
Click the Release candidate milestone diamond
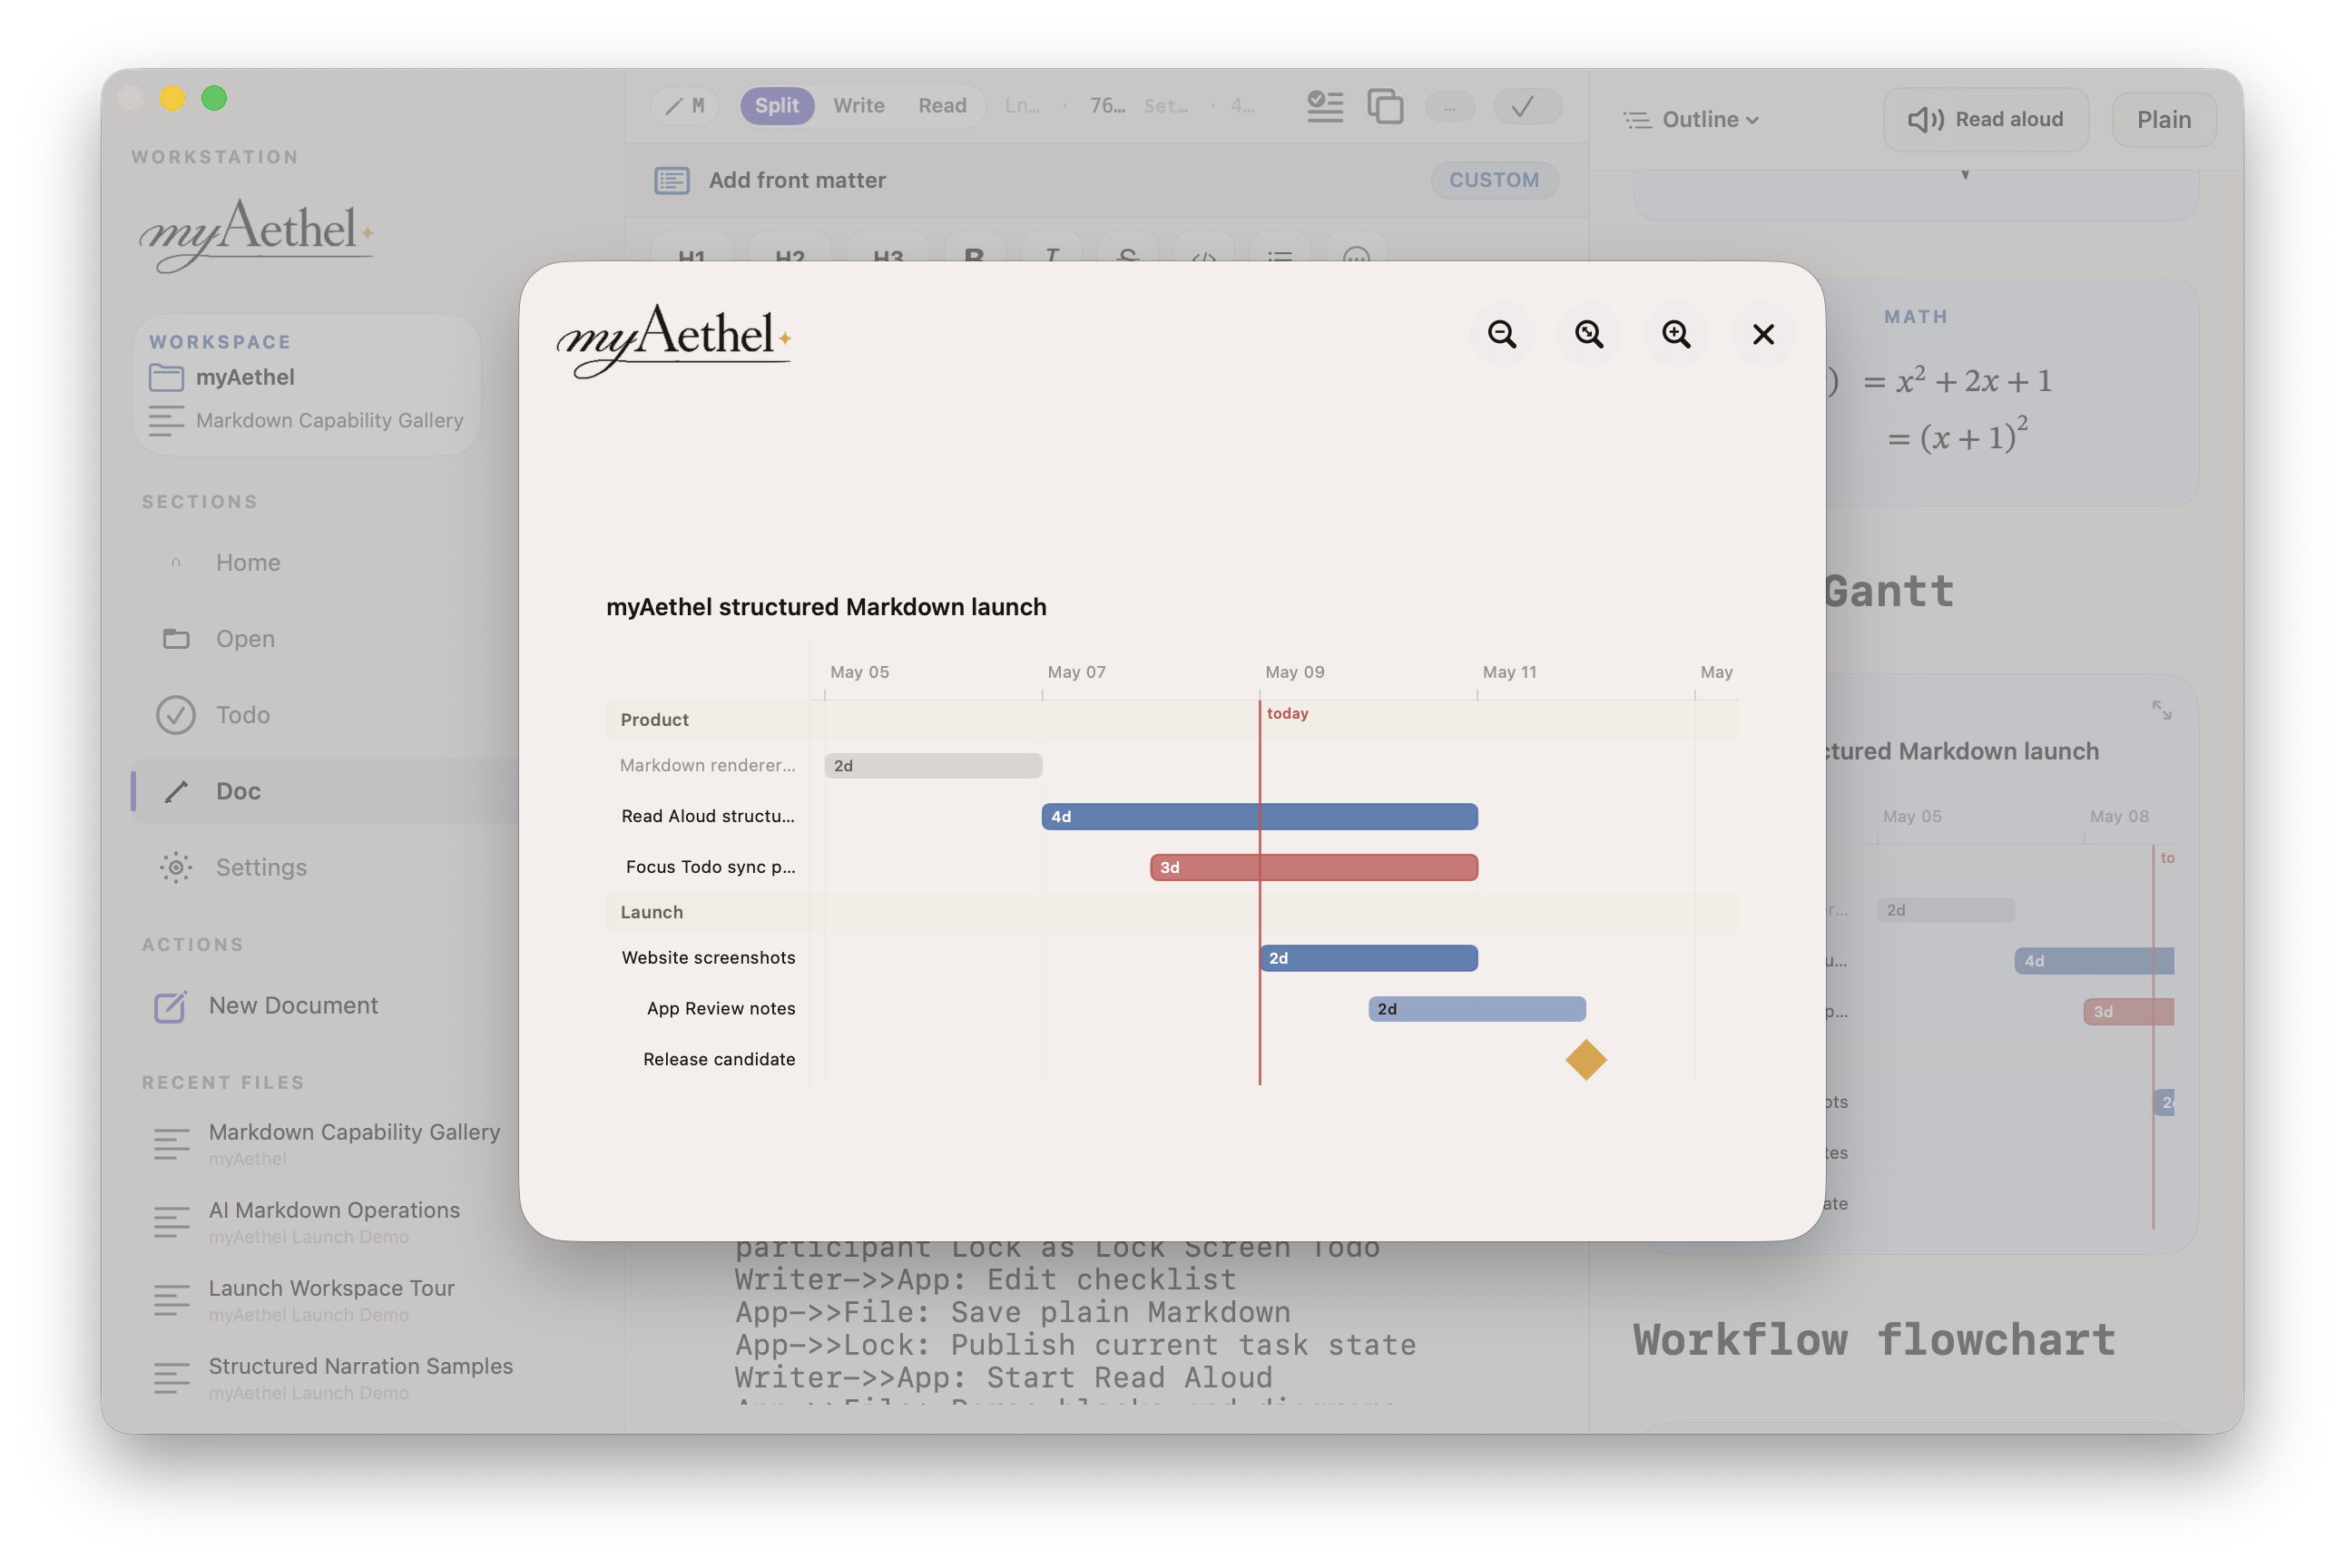click(1586, 1059)
